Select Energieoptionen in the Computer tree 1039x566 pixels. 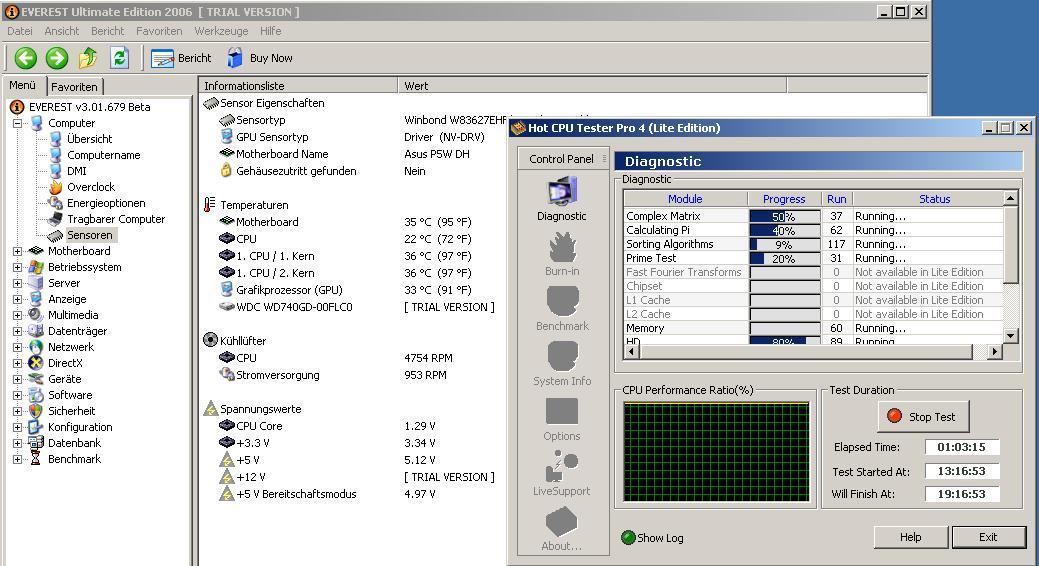[x=106, y=203]
